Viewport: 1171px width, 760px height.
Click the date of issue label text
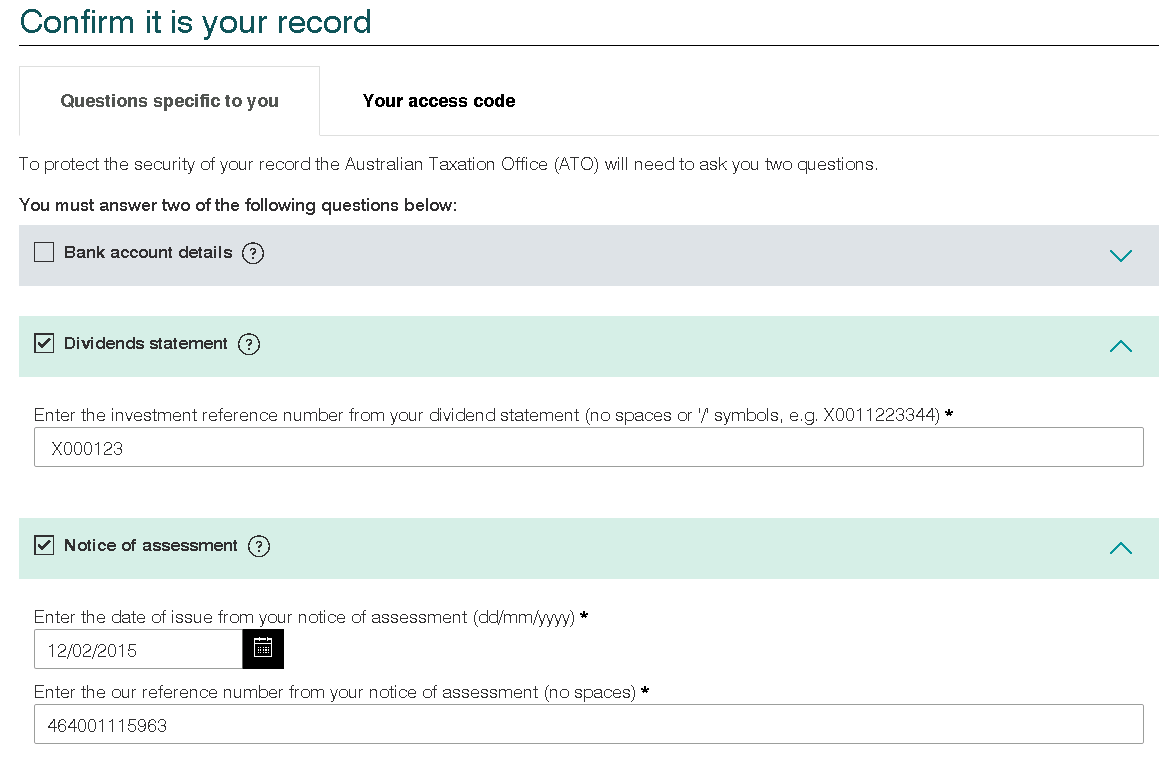pos(304,617)
